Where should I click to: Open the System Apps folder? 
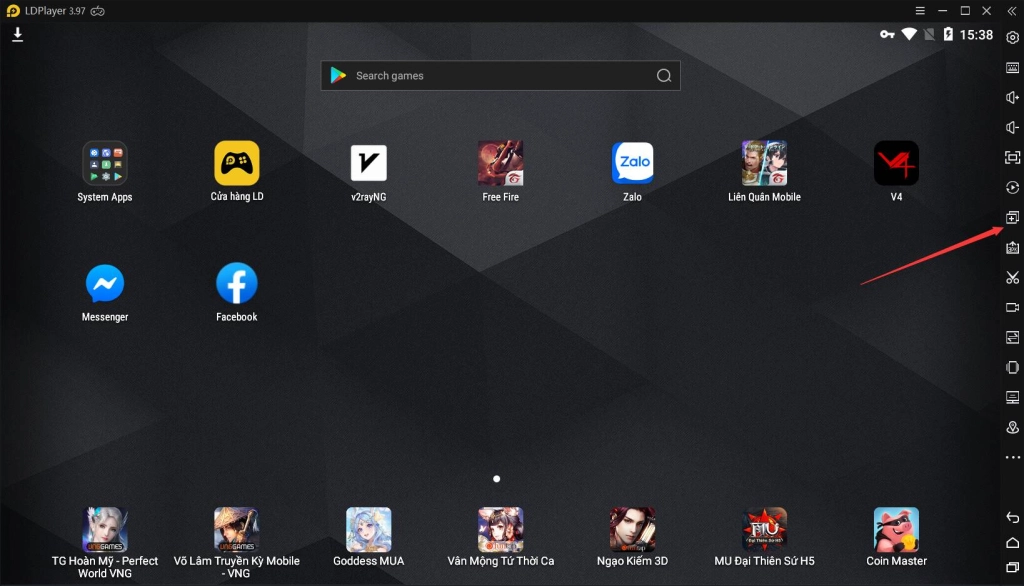pyautogui.click(x=105, y=163)
